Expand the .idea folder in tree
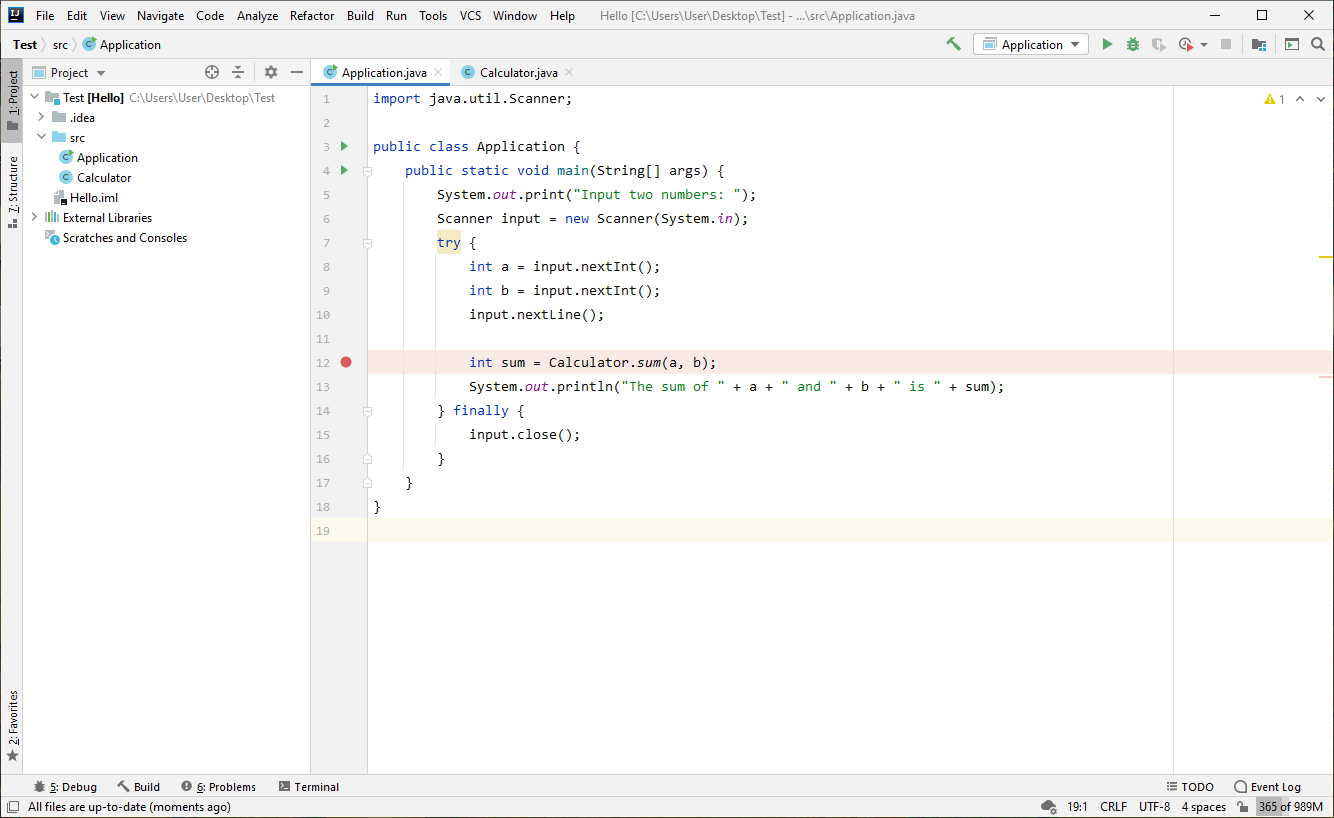This screenshot has height=818, width=1334. (x=41, y=117)
